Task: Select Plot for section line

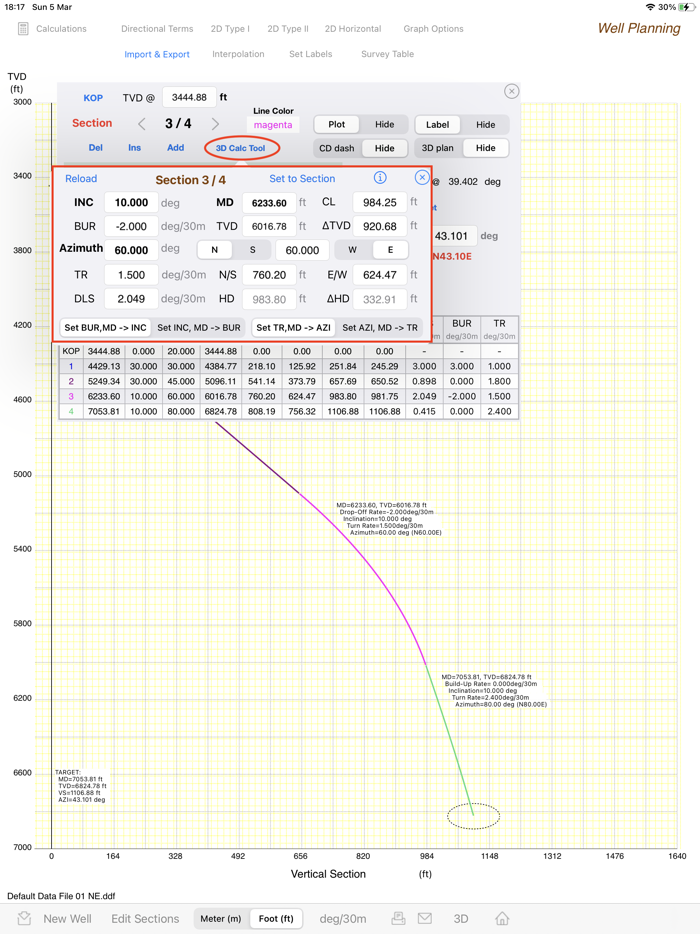Action: (337, 124)
